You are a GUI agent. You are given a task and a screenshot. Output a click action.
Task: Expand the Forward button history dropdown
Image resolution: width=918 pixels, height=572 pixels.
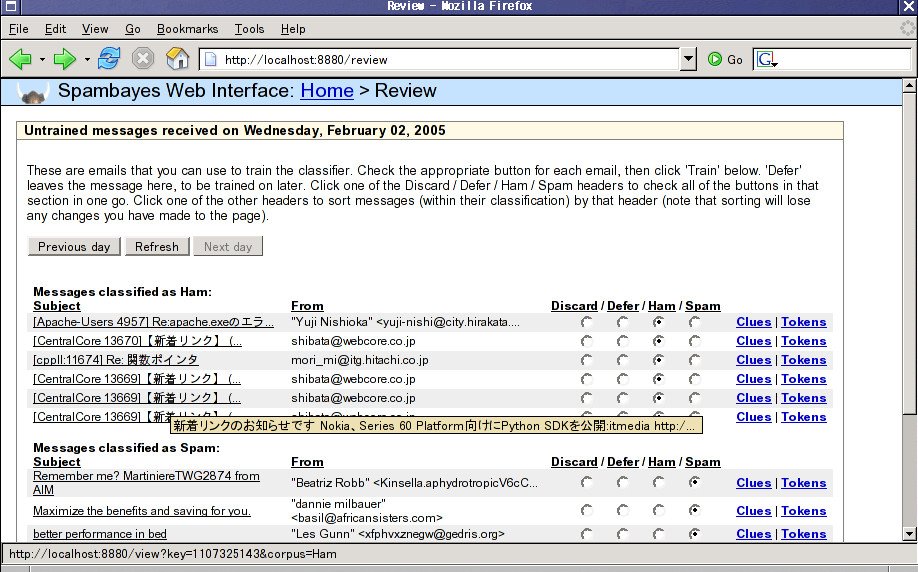pyautogui.click(x=87, y=60)
